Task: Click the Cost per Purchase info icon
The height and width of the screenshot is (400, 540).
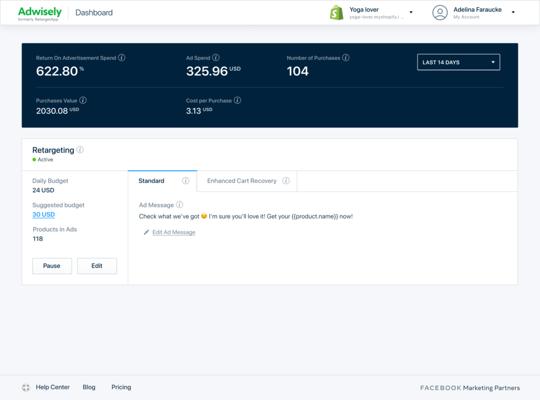Action: coord(237,100)
